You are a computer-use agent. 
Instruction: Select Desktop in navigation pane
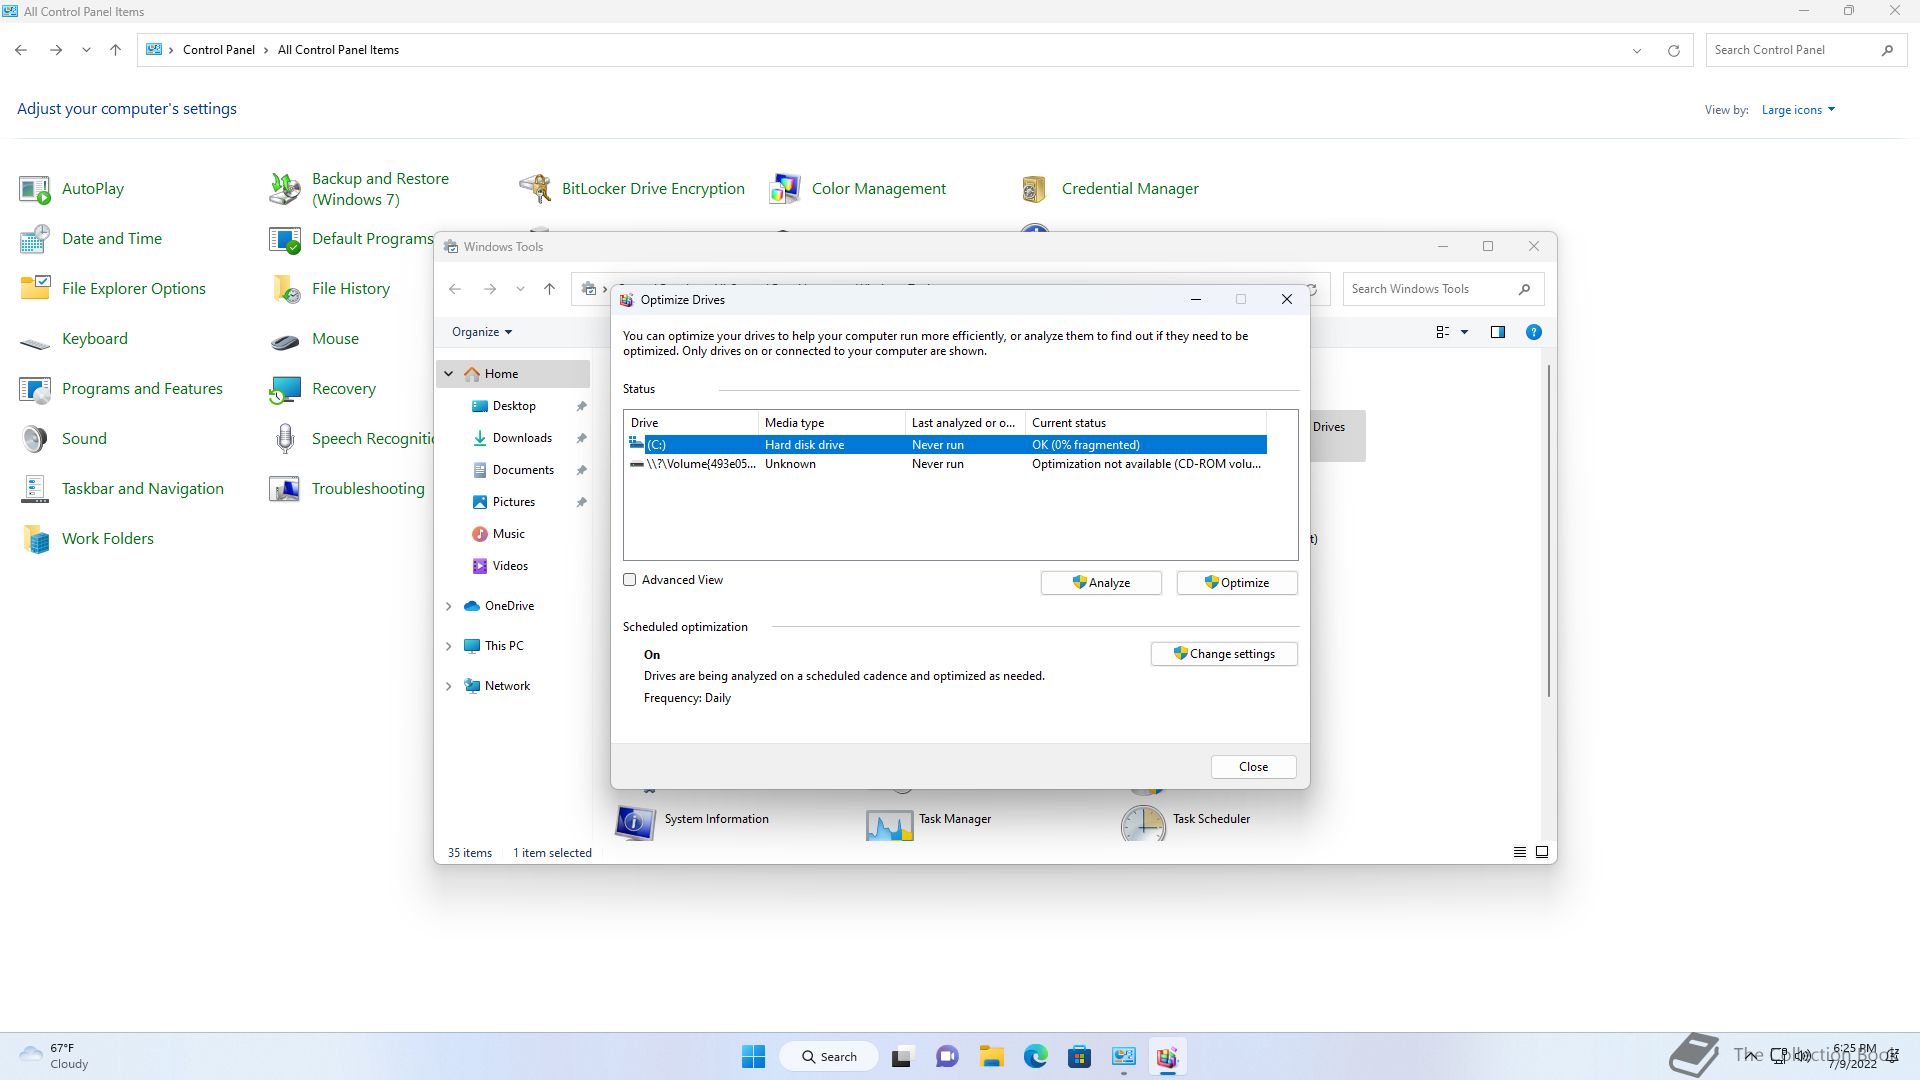tap(514, 406)
